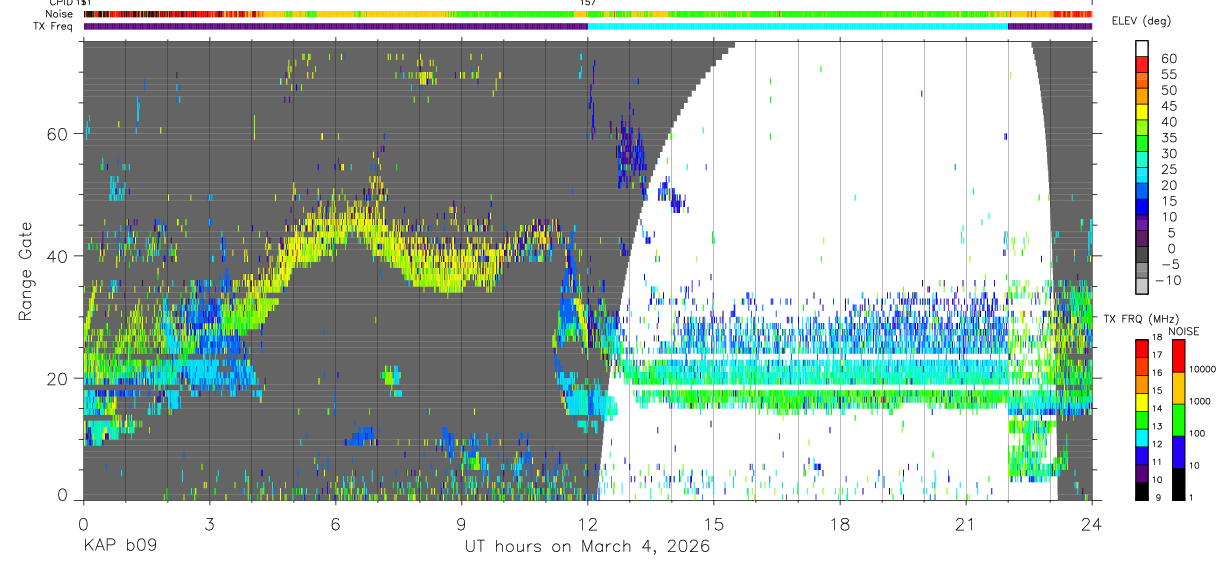Click the '100' noise legend label

1199,433
